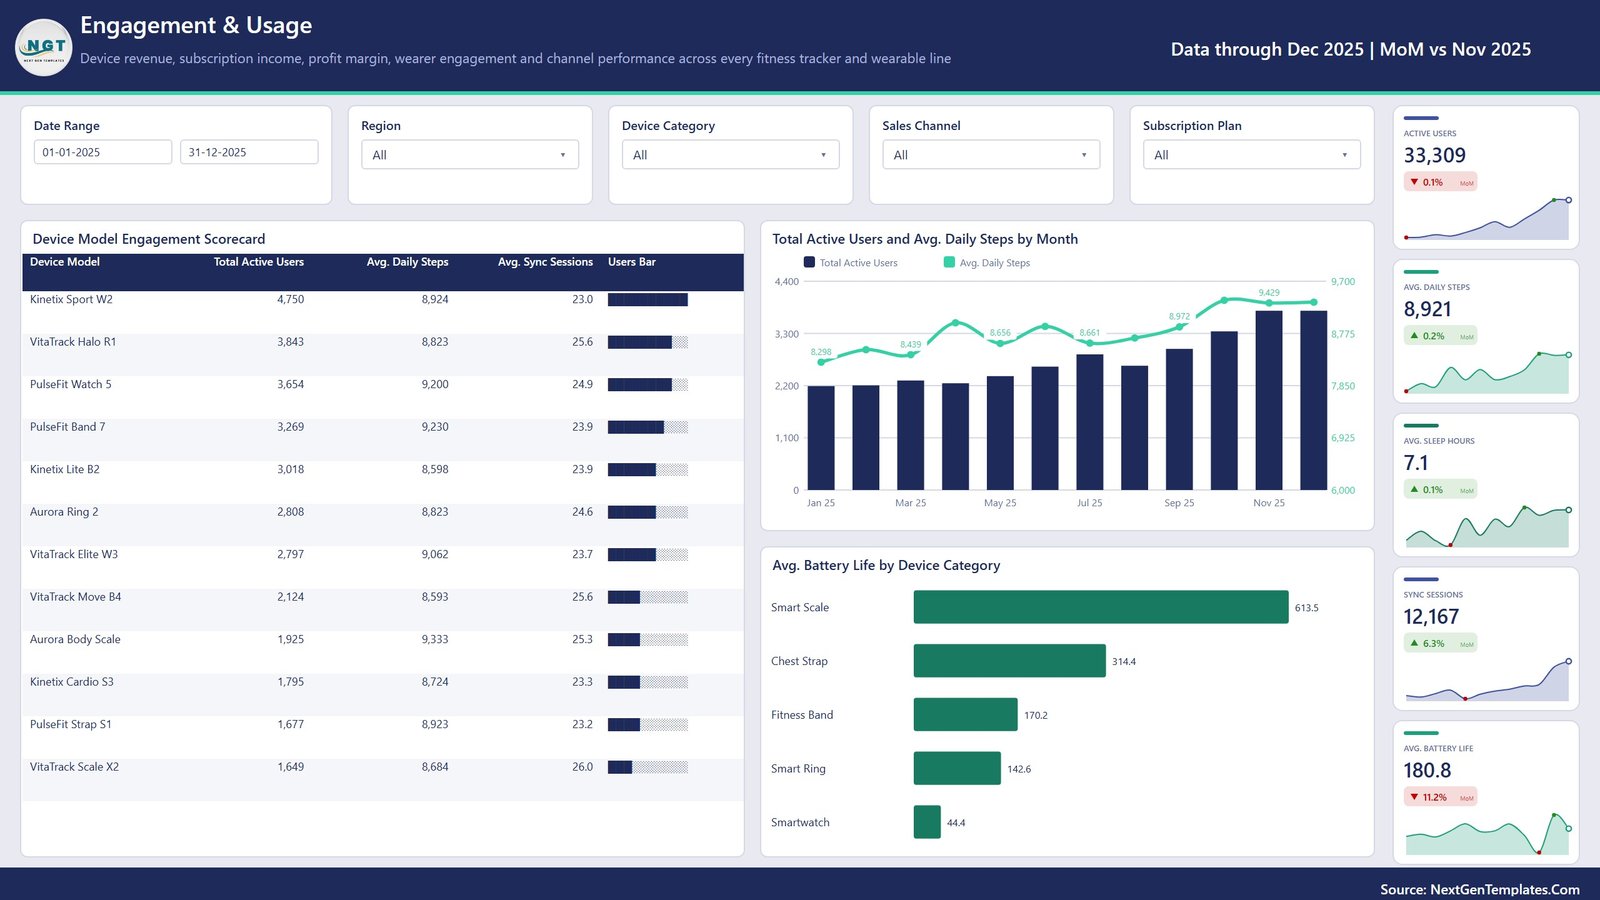Select the PulseFit Strap S1 row name
Screen dimensions: 1600x900
click(x=71, y=724)
